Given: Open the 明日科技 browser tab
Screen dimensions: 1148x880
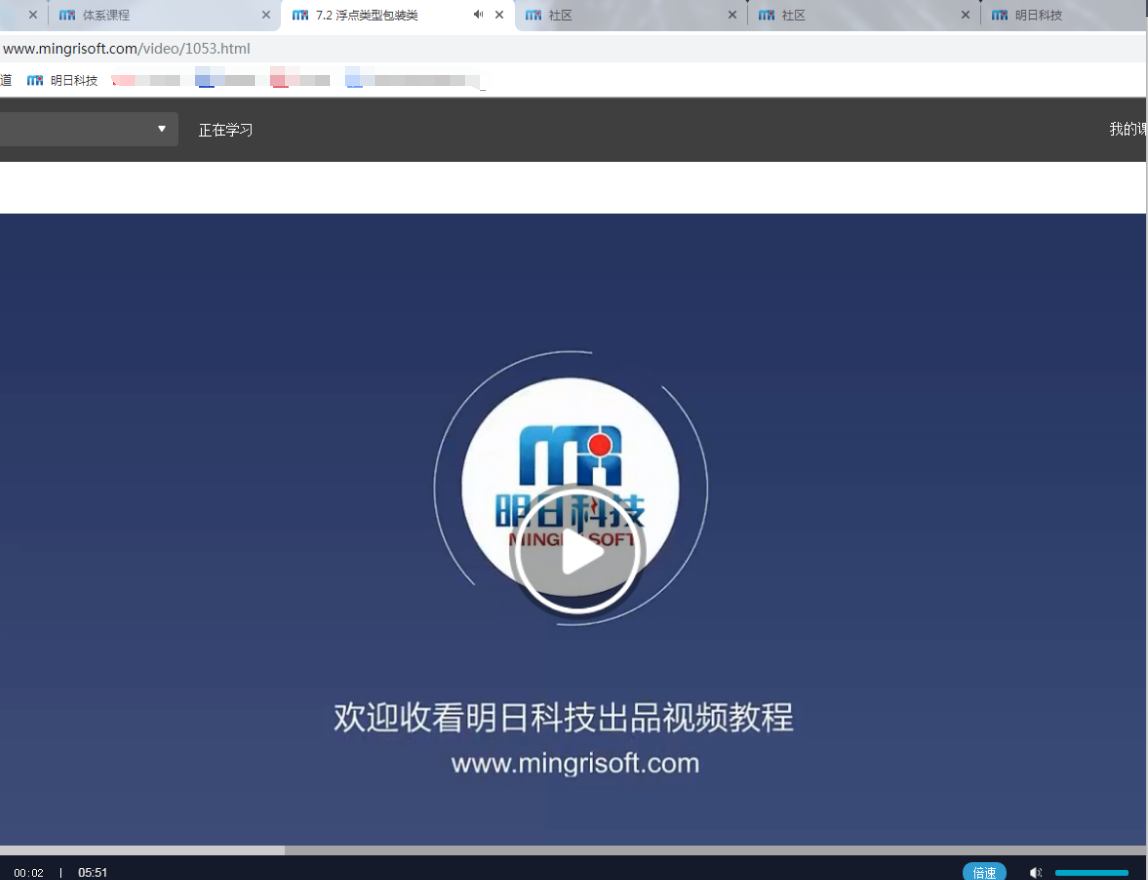Looking at the screenshot, I should pos(1065,15).
